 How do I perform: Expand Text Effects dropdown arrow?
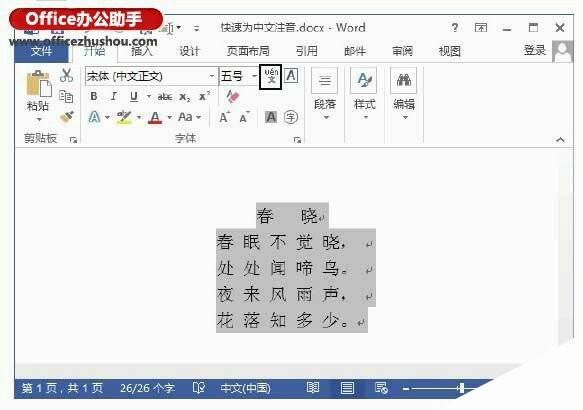[x=107, y=117]
